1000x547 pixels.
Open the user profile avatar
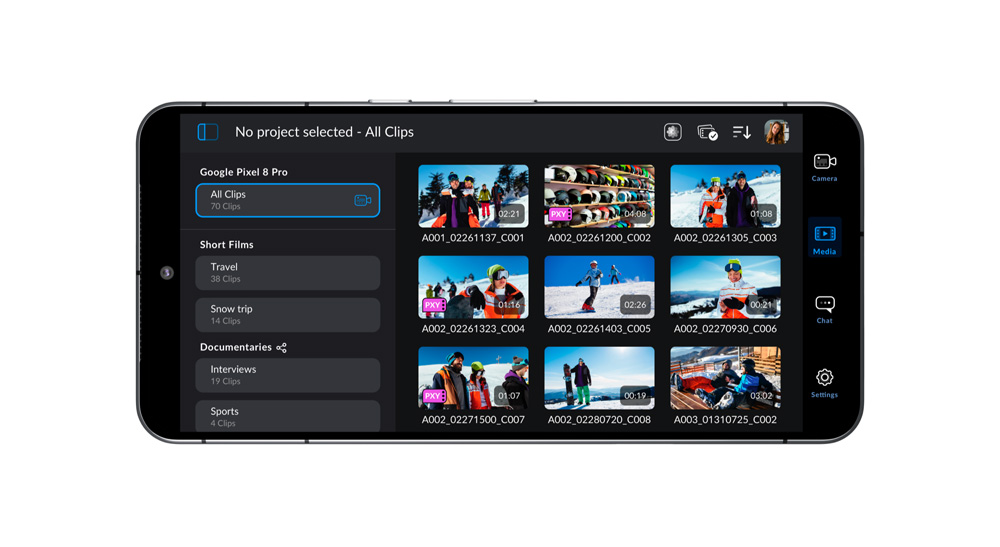pos(776,132)
